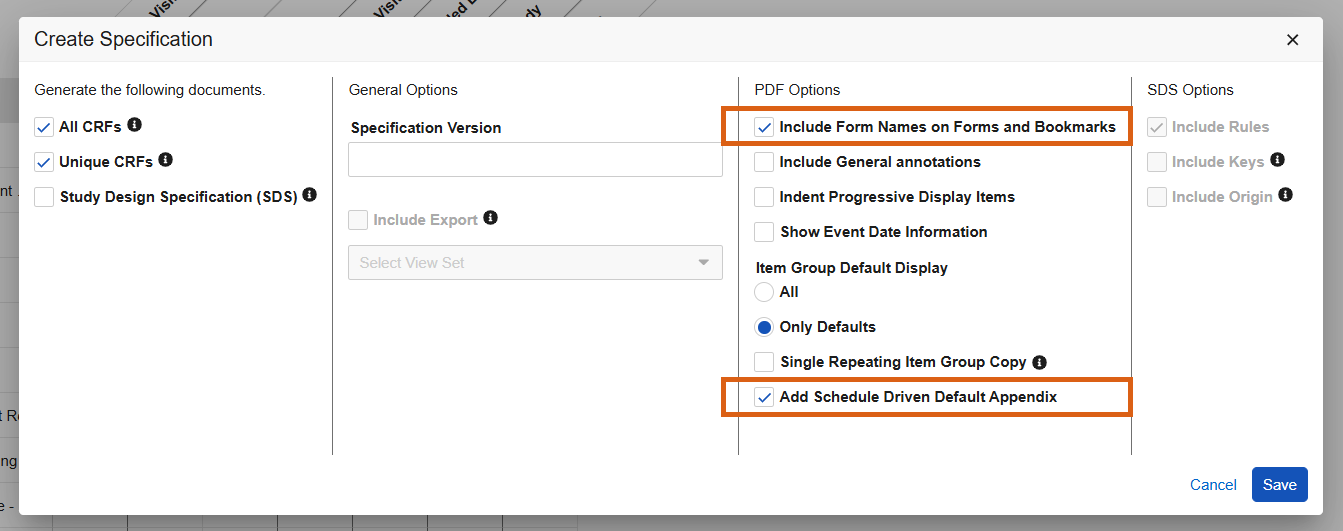Image resolution: width=1343 pixels, height=531 pixels.
Task: Click the Save button
Action: (1279, 485)
